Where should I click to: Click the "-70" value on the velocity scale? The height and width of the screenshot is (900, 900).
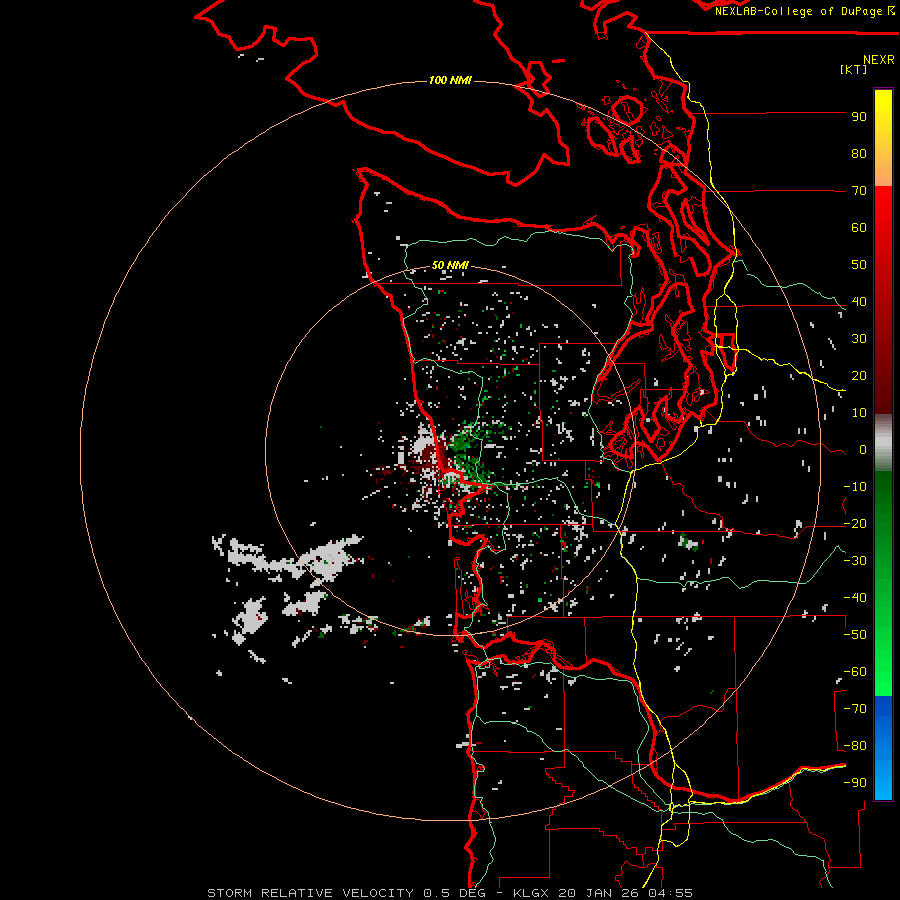855,709
